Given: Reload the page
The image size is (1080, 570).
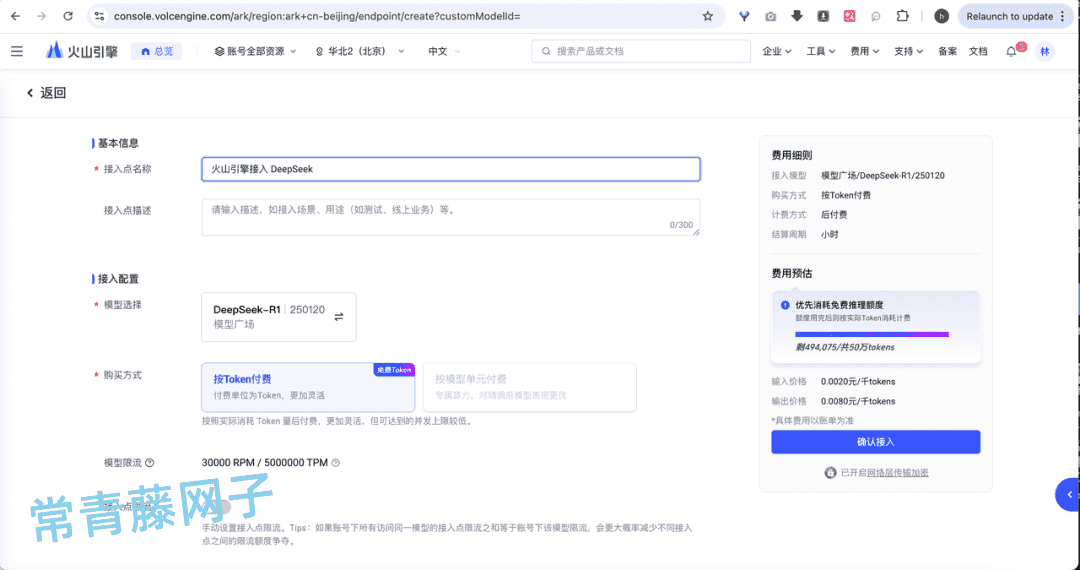Looking at the screenshot, I should pyautogui.click(x=68, y=16).
